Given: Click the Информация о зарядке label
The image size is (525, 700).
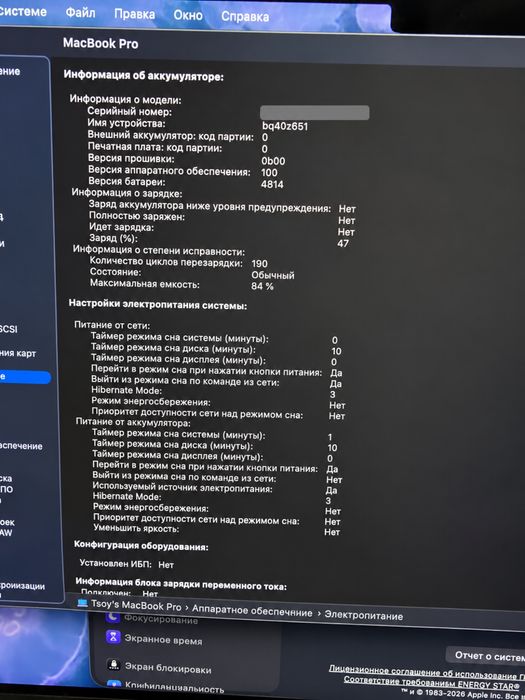Looking at the screenshot, I should click(x=127, y=193).
